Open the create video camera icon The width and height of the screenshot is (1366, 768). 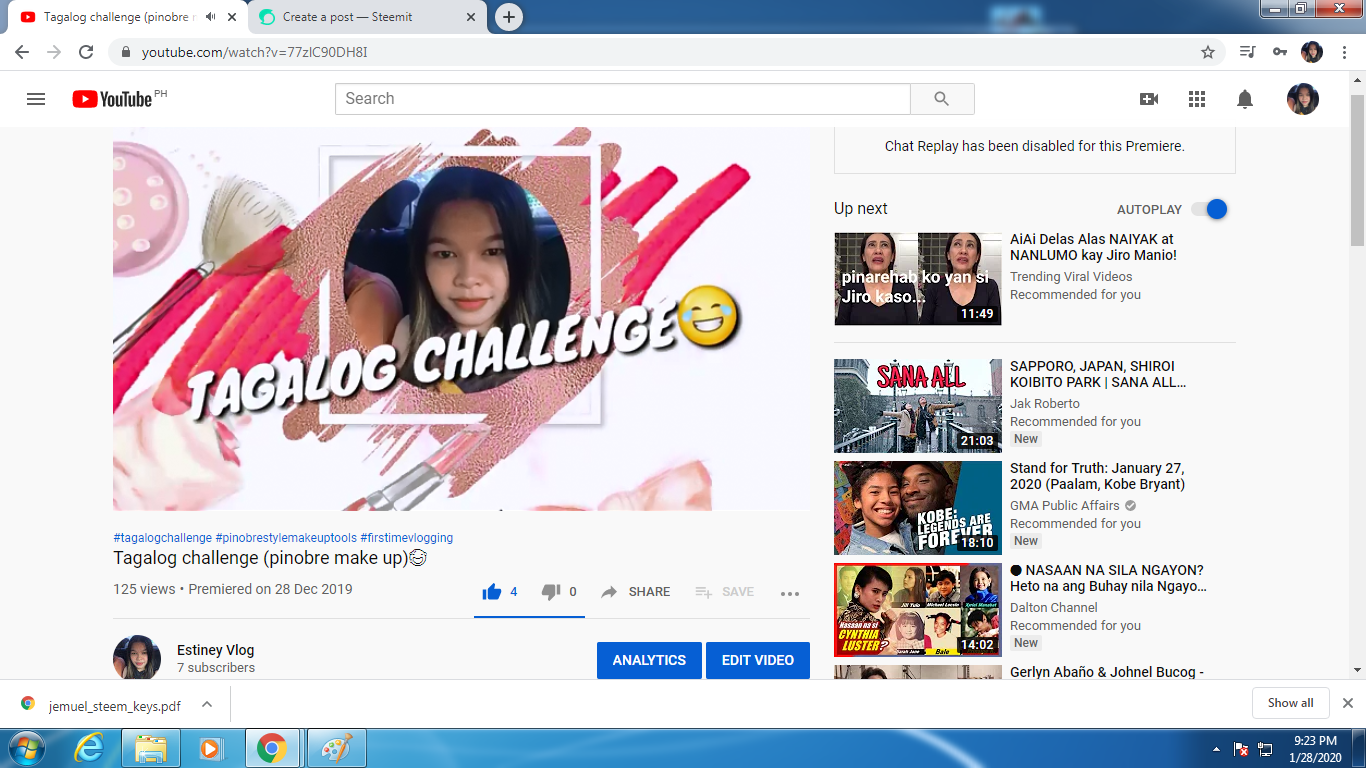point(1149,98)
